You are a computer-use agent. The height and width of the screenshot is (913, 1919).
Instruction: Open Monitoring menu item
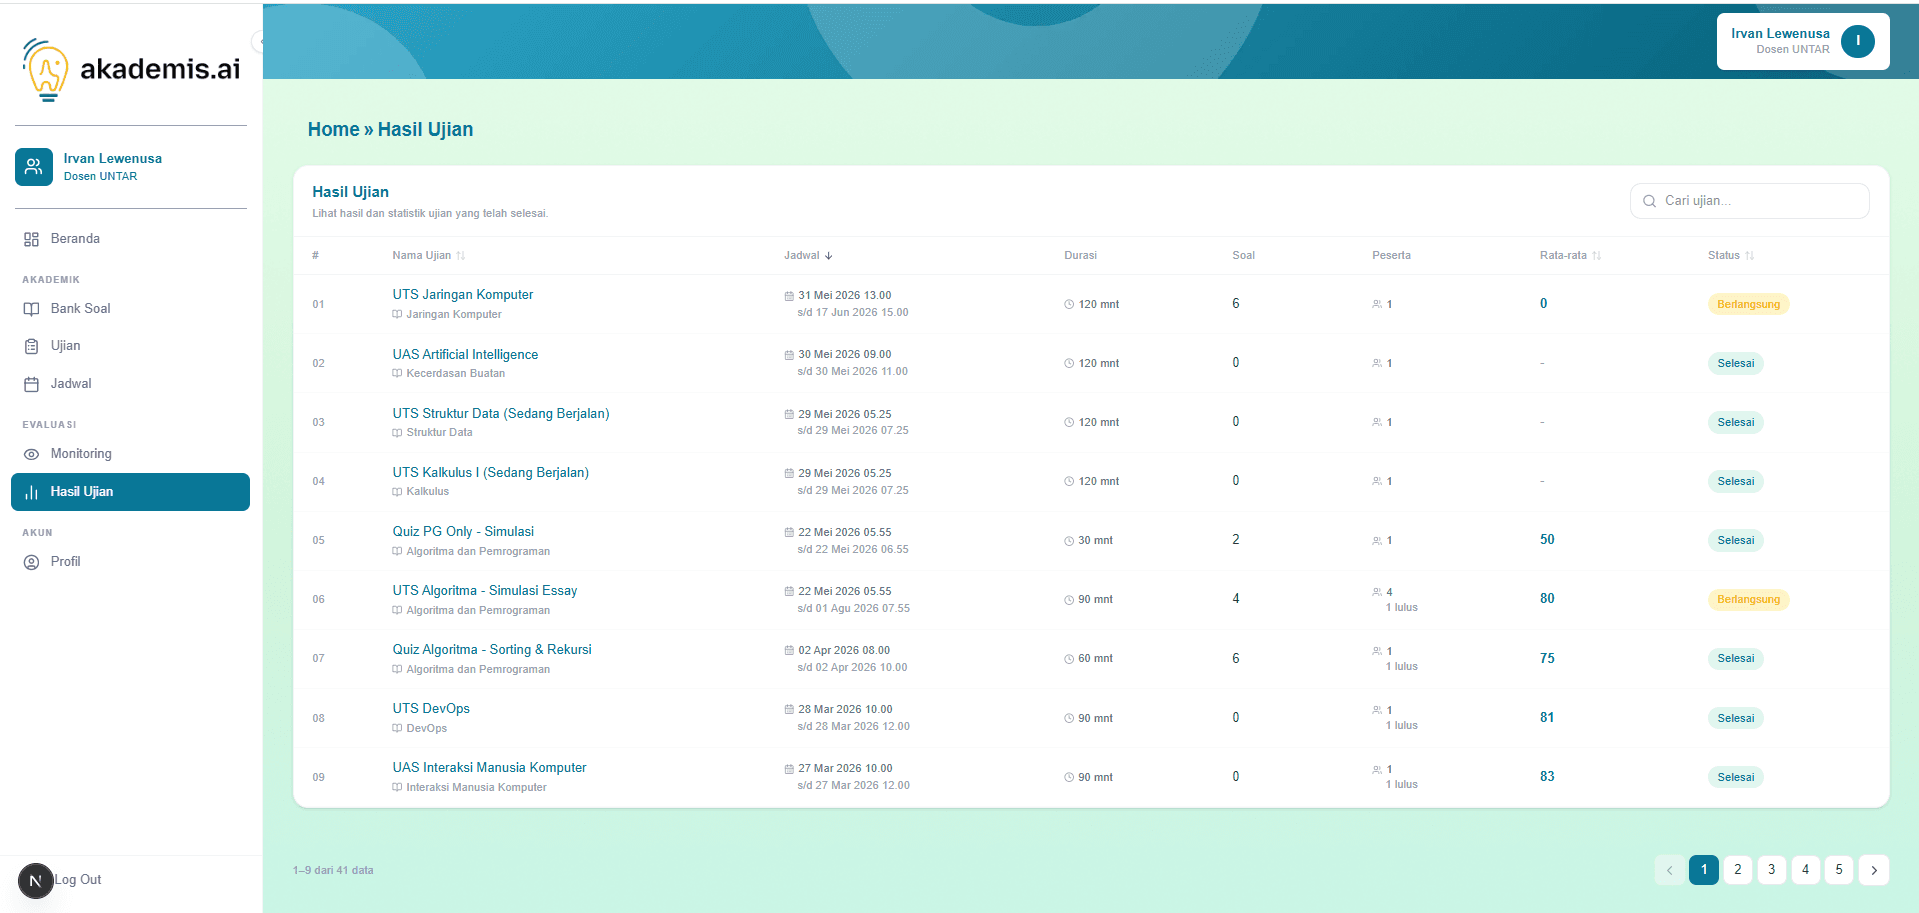click(130, 454)
